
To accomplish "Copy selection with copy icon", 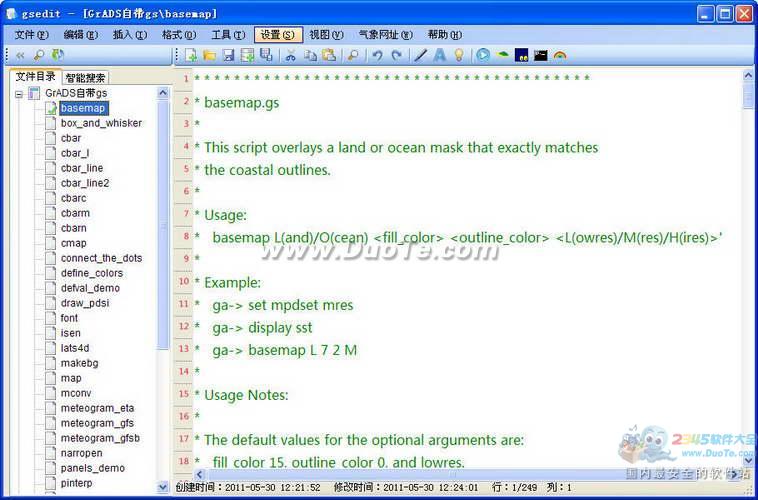I will (310, 56).
